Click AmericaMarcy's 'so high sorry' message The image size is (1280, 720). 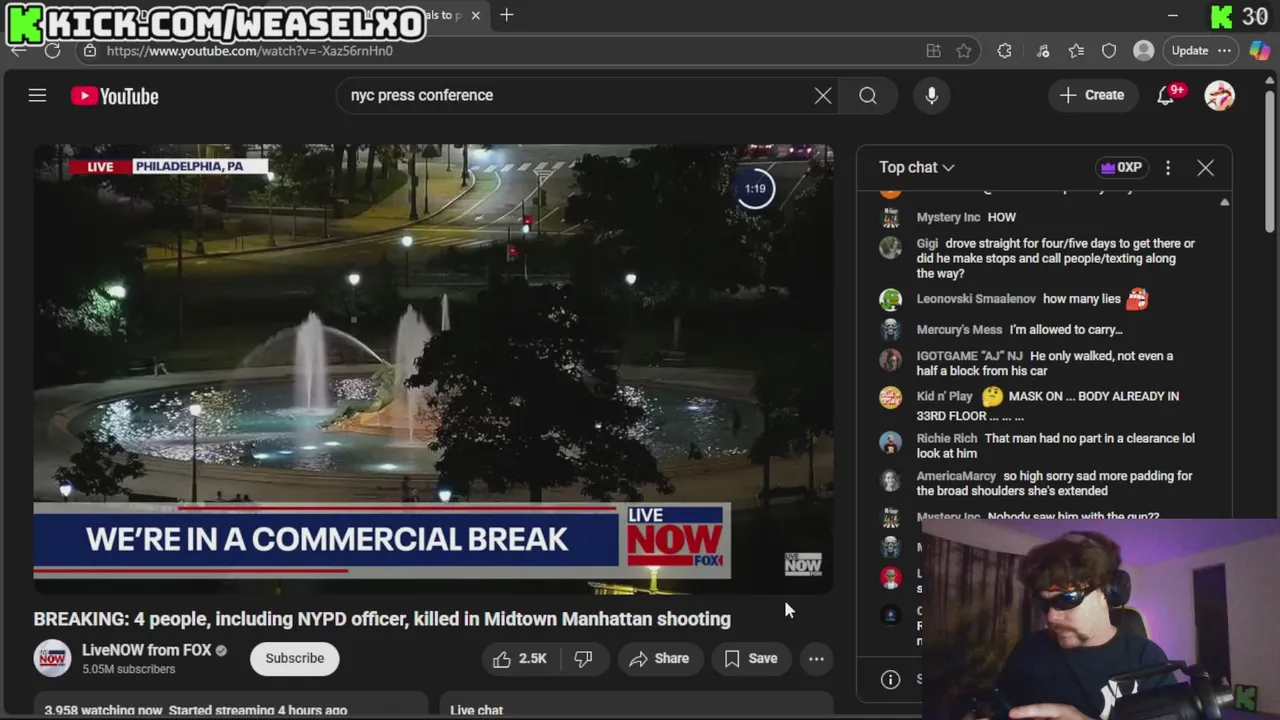click(x=1055, y=483)
